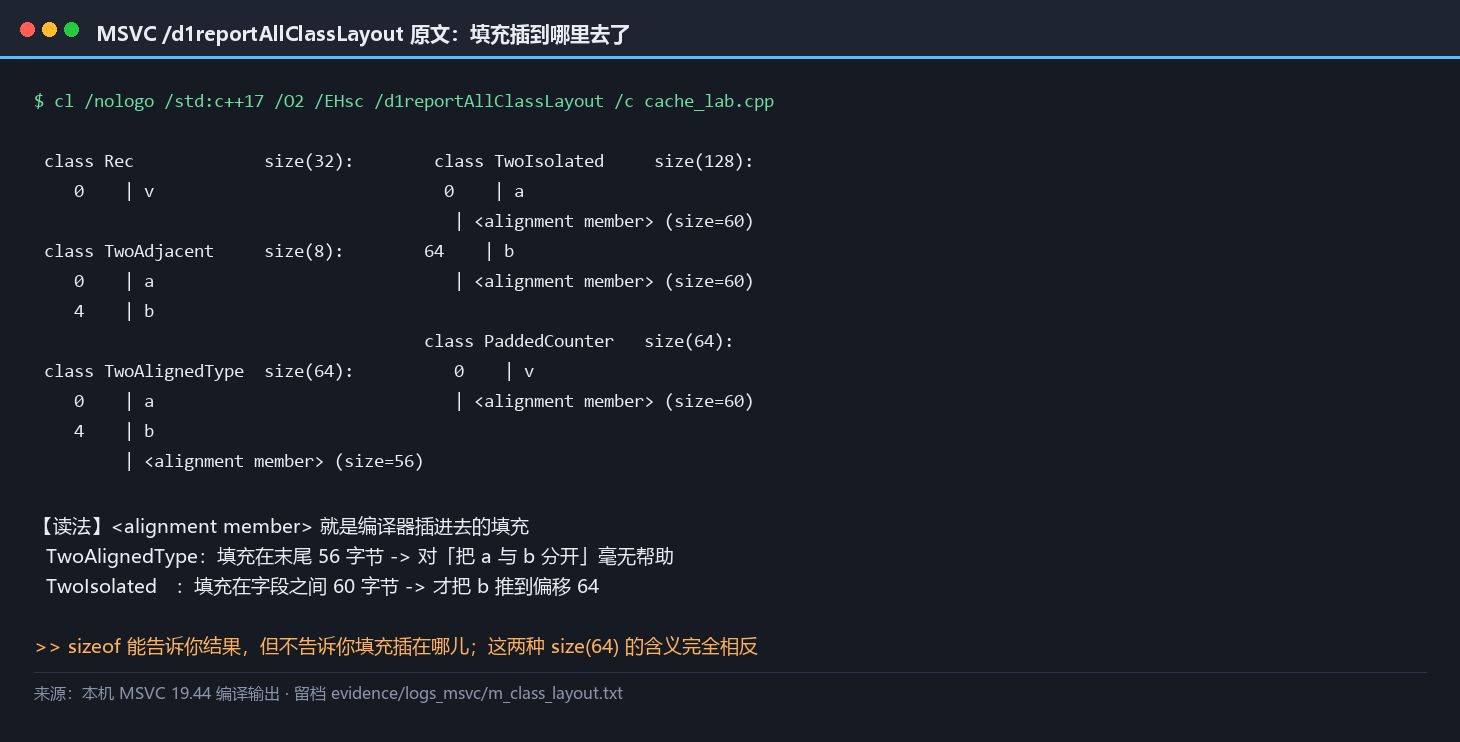The width and height of the screenshot is (1460, 742).
Task: Click the '64 | b' row in TwoIsolated
Action: pos(469,251)
